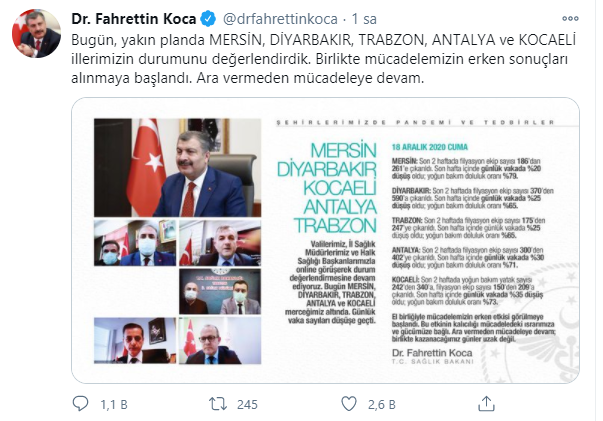Screen dimensions: 603x421
Task: Click the Dr. Fahrettin Koca signature on infographic
Action: click(432, 353)
